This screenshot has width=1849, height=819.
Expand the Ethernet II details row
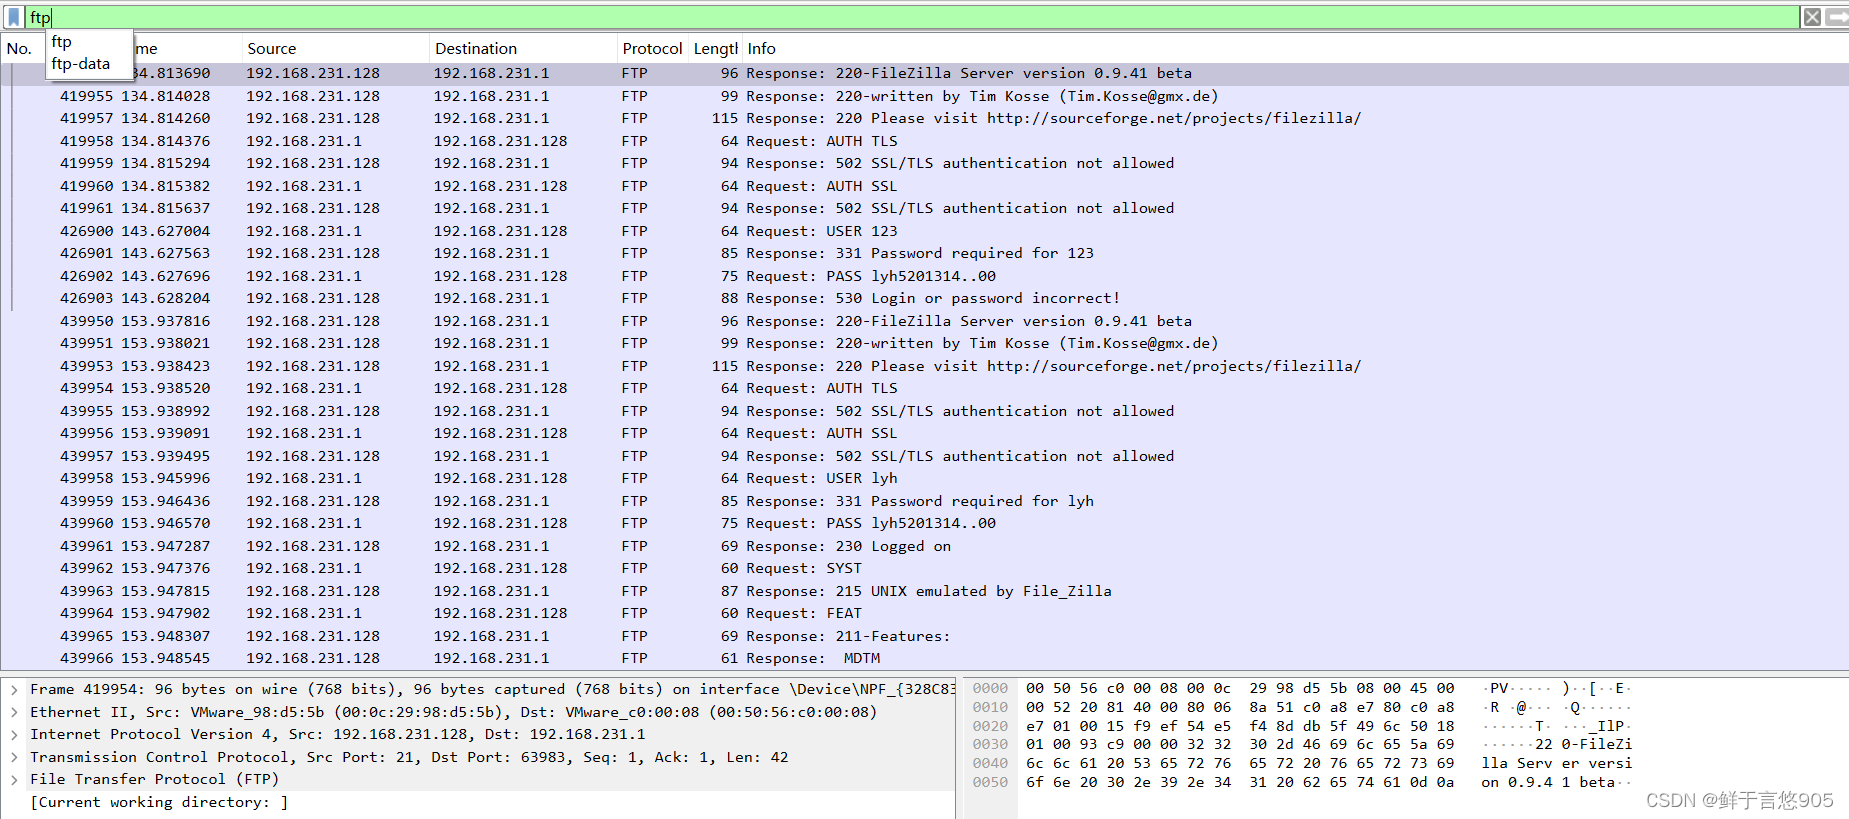click(14, 712)
